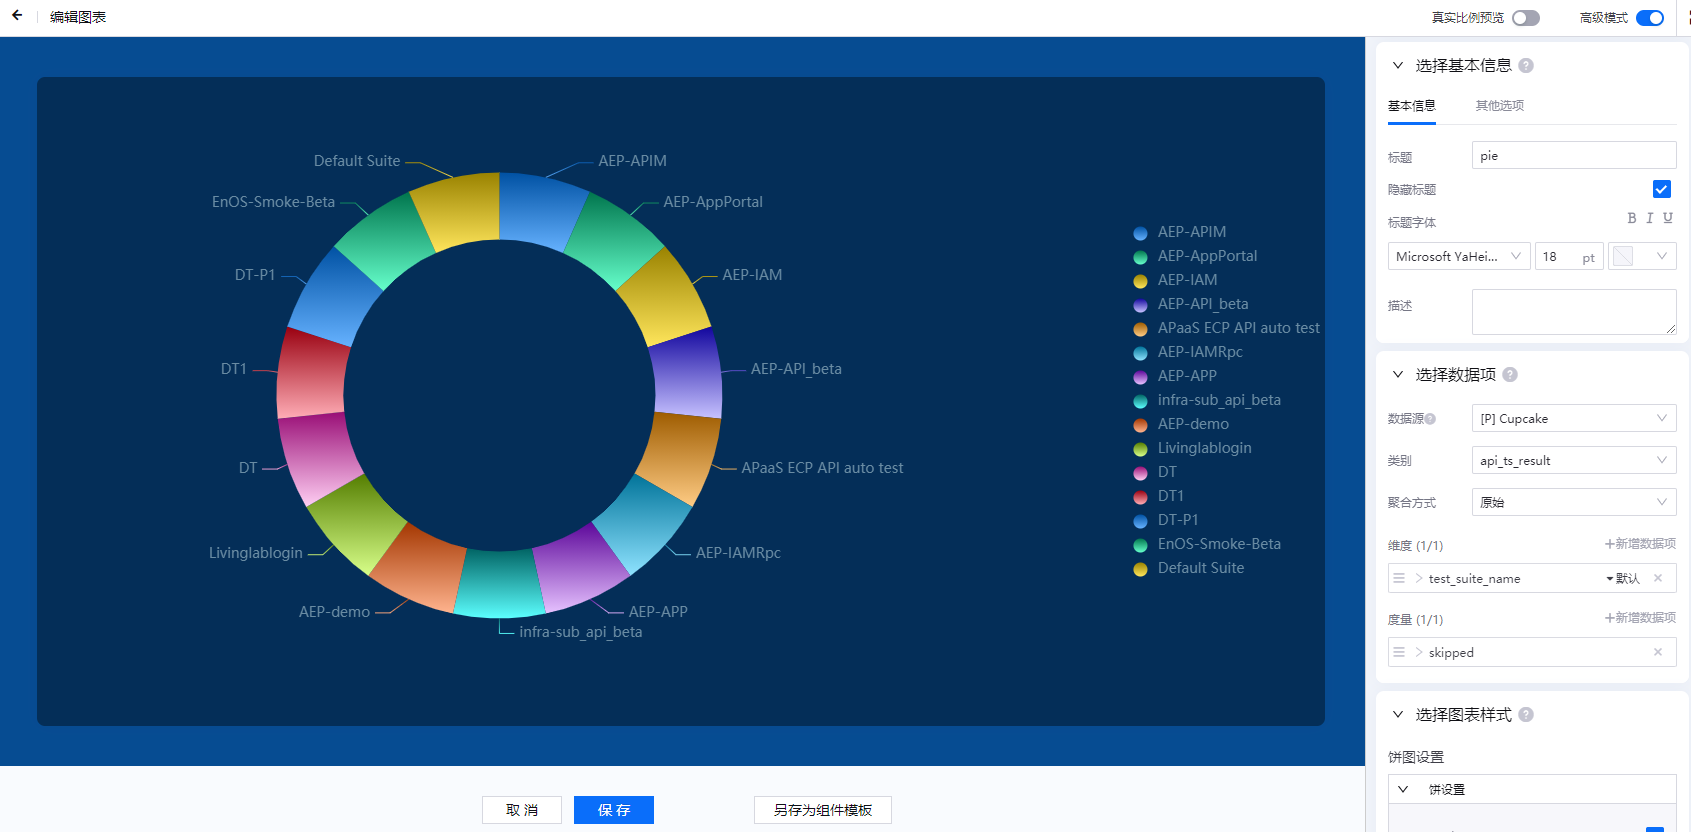Collapse 选择图表样式 section

click(1398, 715)
